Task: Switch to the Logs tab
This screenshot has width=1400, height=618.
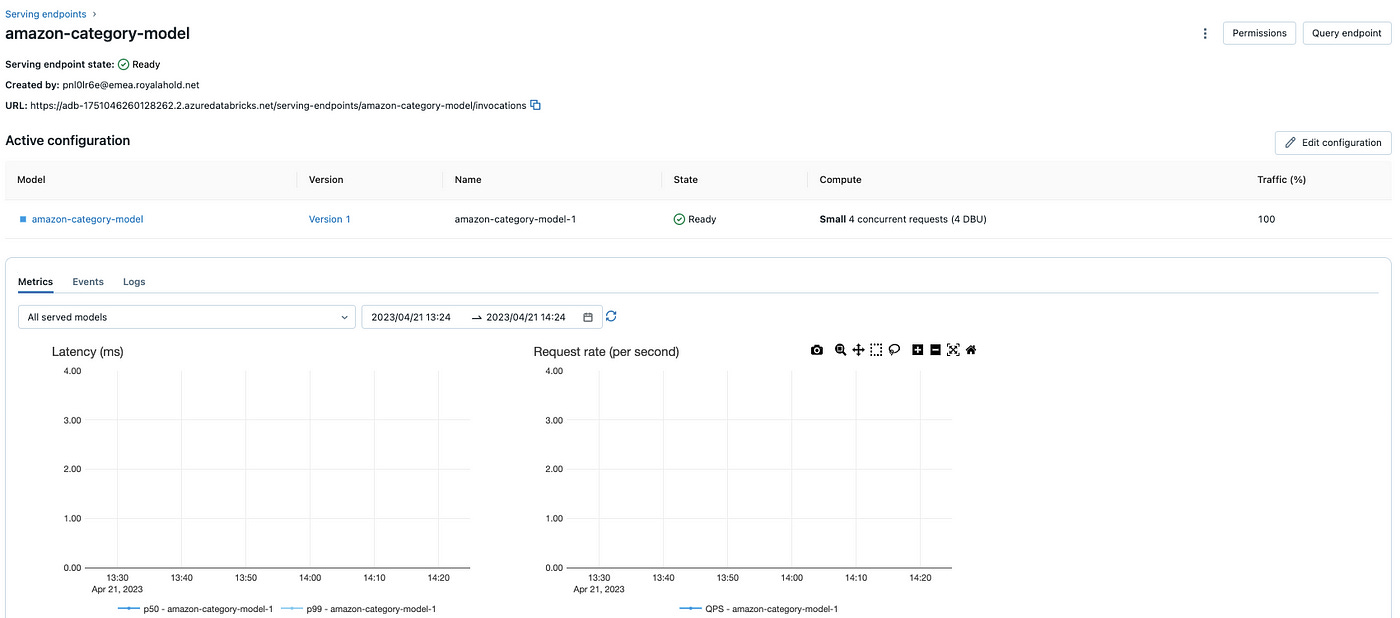Action: (x=134, y=282)
